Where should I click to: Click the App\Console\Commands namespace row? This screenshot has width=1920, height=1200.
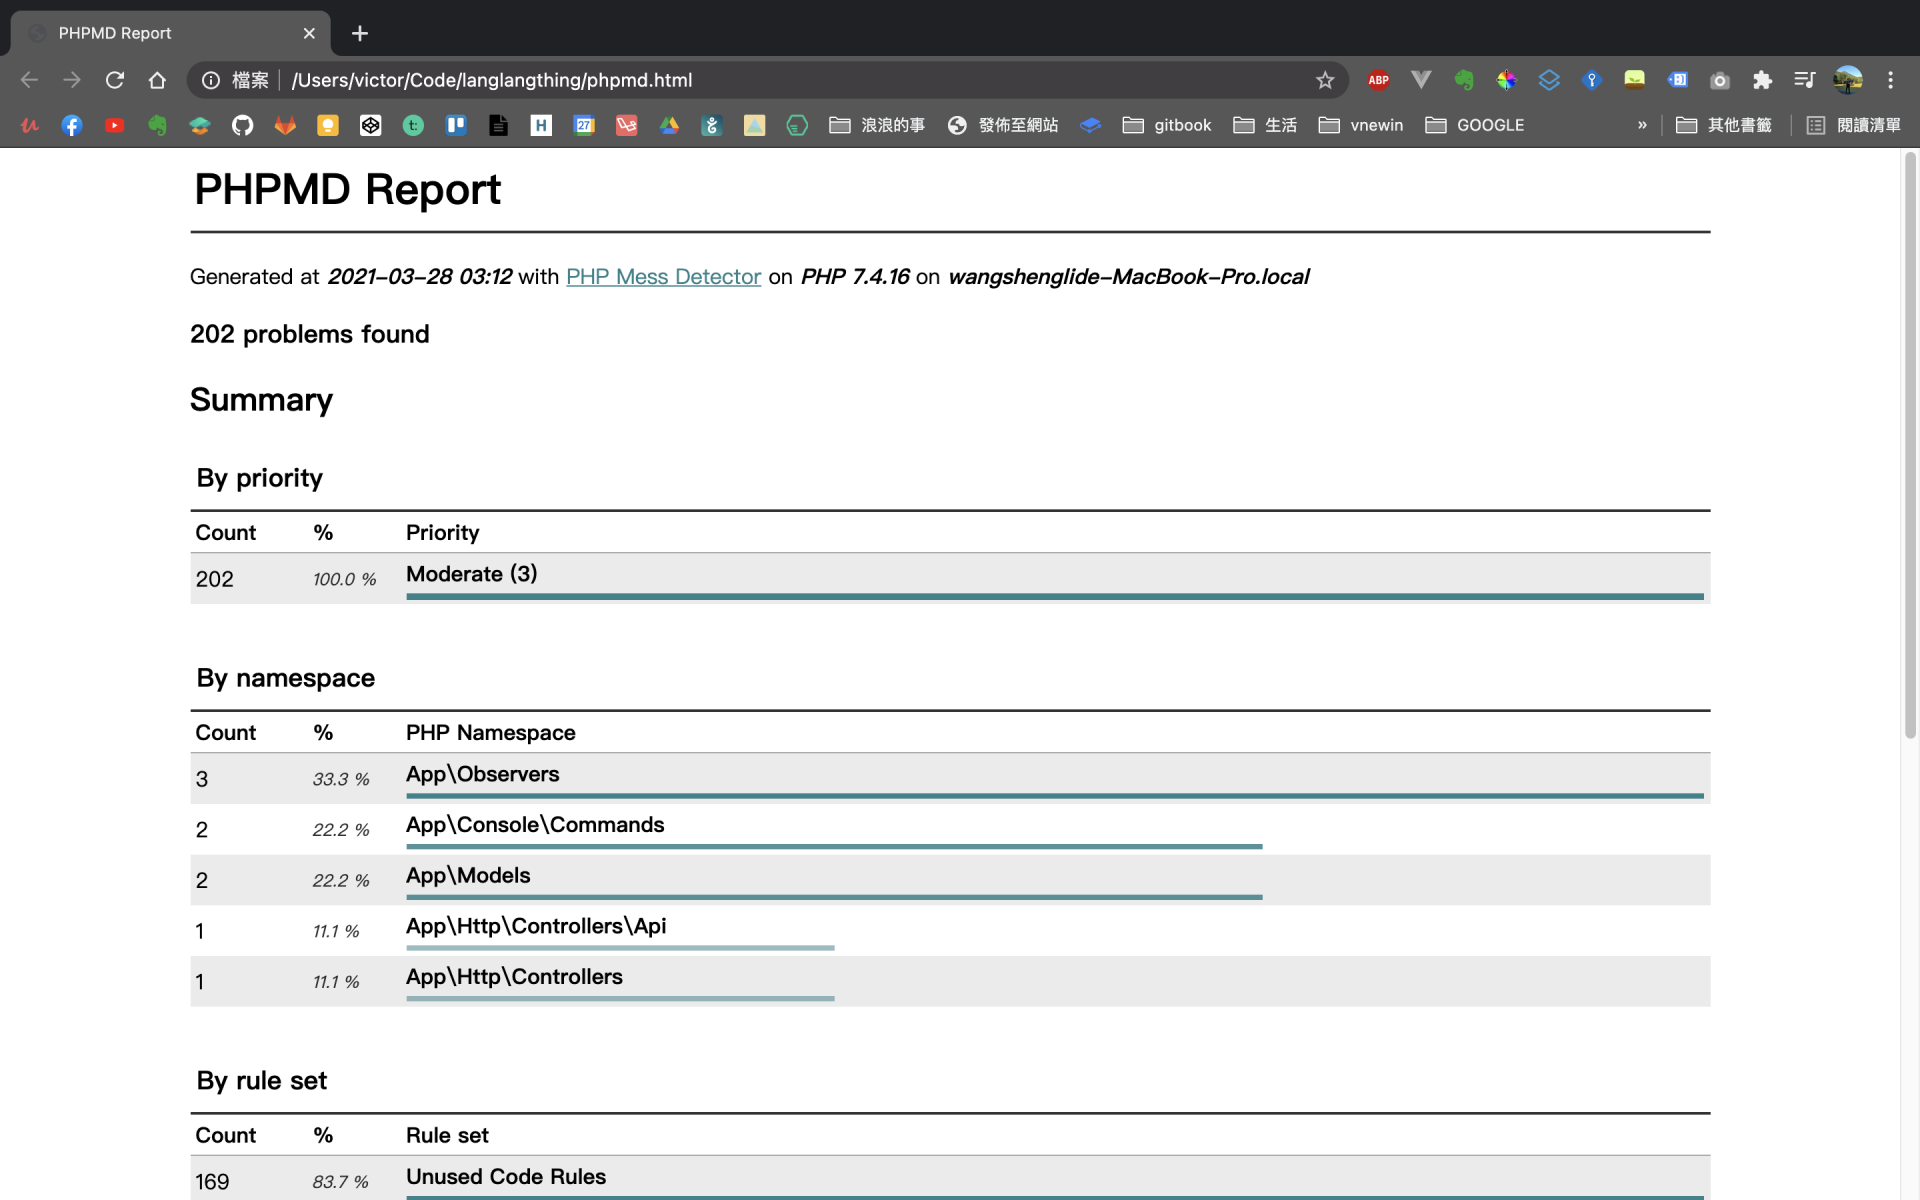(950, 829)
